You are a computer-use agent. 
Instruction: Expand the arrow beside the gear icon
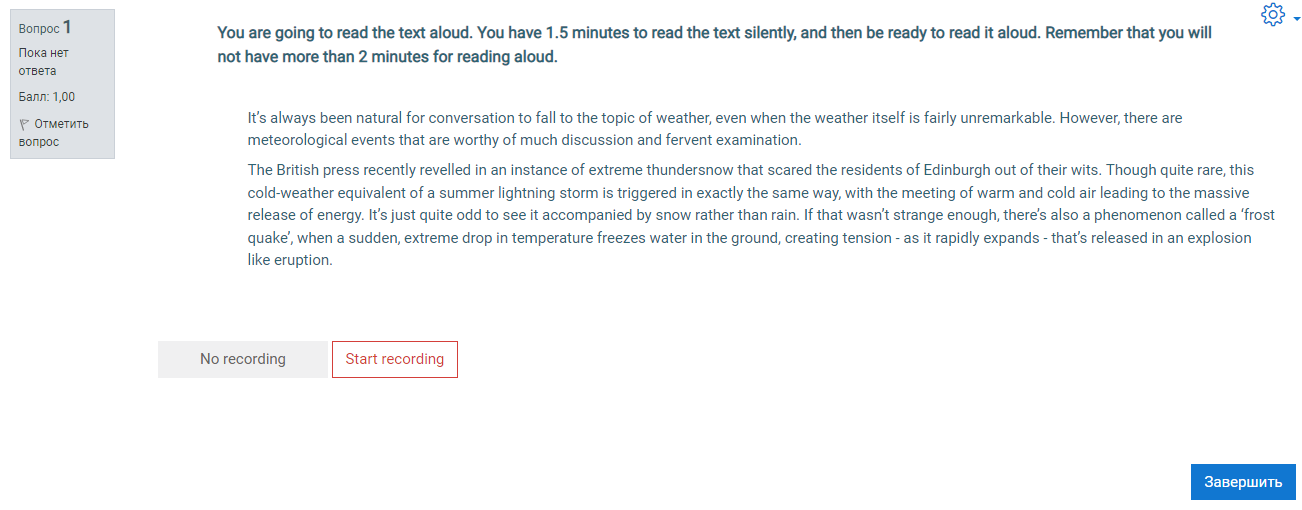point(1296,18)
